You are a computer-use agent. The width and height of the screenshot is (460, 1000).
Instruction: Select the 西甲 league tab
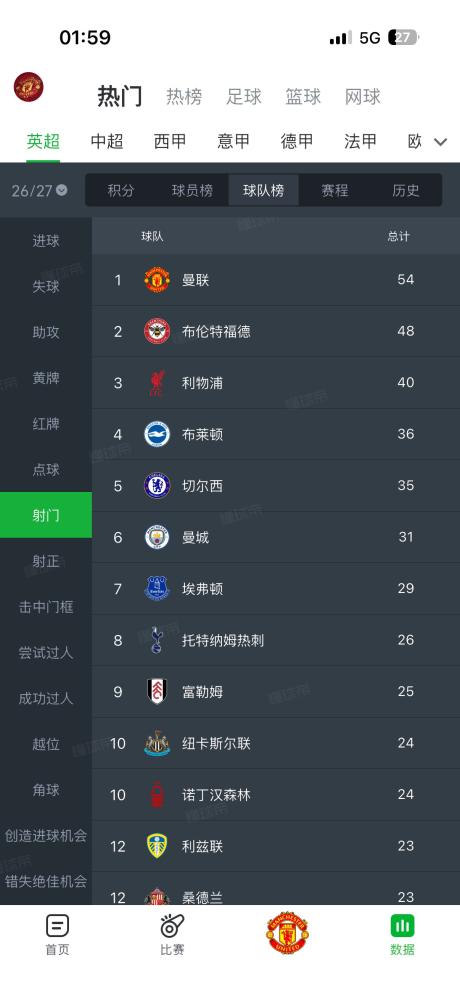pyautogui.click(x=170, y=141)
